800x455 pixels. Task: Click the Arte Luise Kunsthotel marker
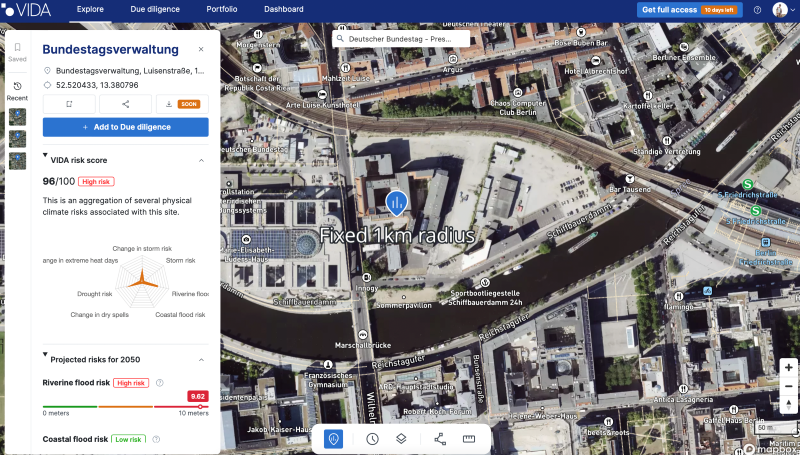[x=322, y=94]
